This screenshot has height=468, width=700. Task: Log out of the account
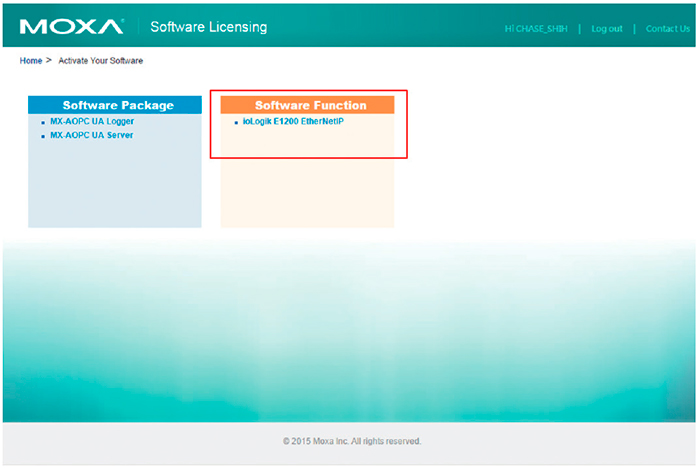606,29
